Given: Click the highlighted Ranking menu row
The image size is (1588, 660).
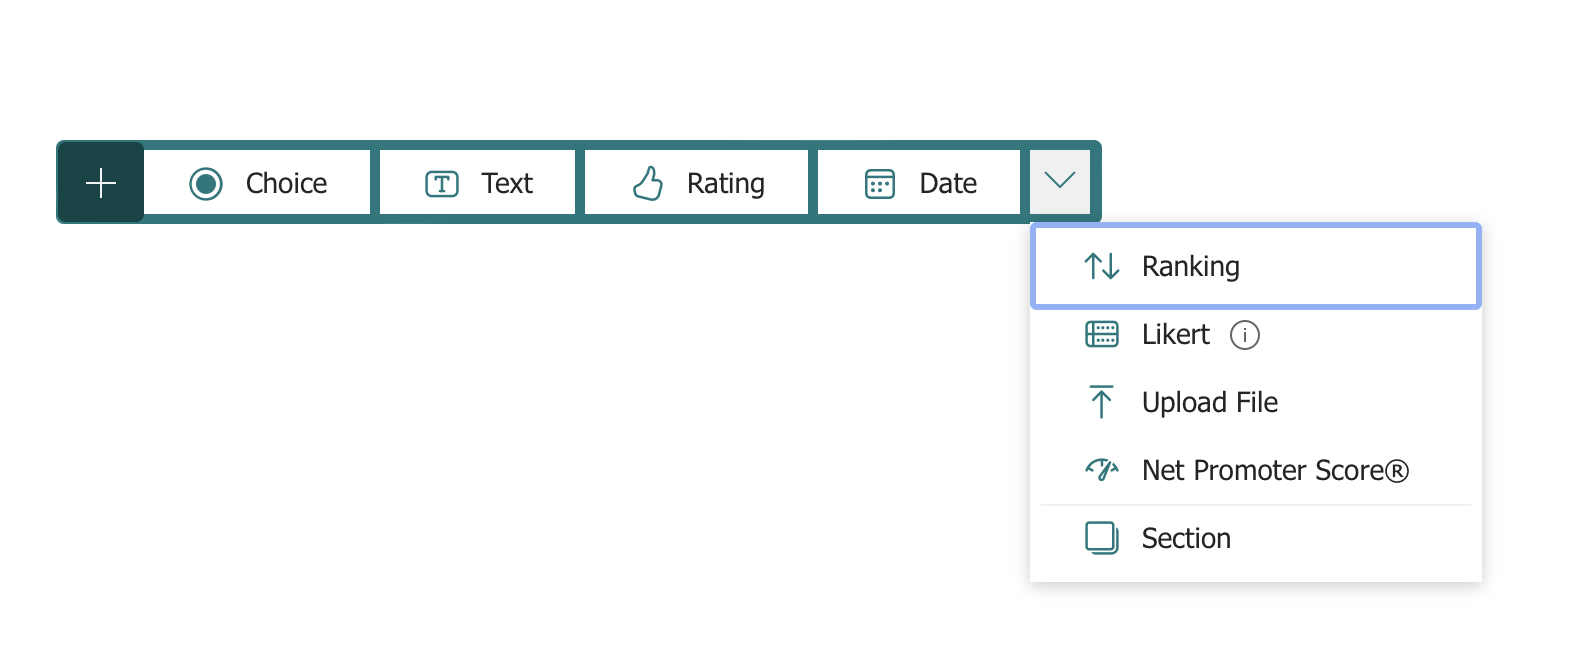Looking at the screenshot, I should [x=1255, y=266].
